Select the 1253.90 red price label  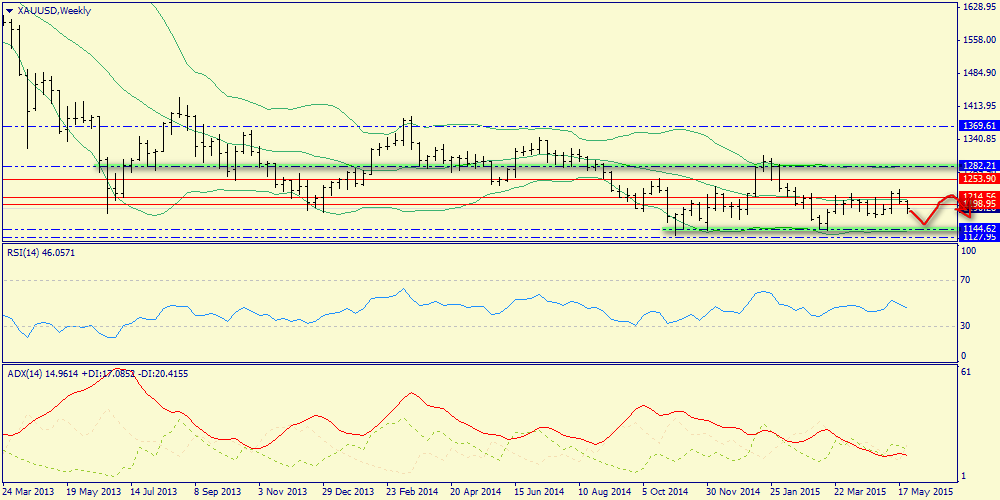[x=978, y=178]
